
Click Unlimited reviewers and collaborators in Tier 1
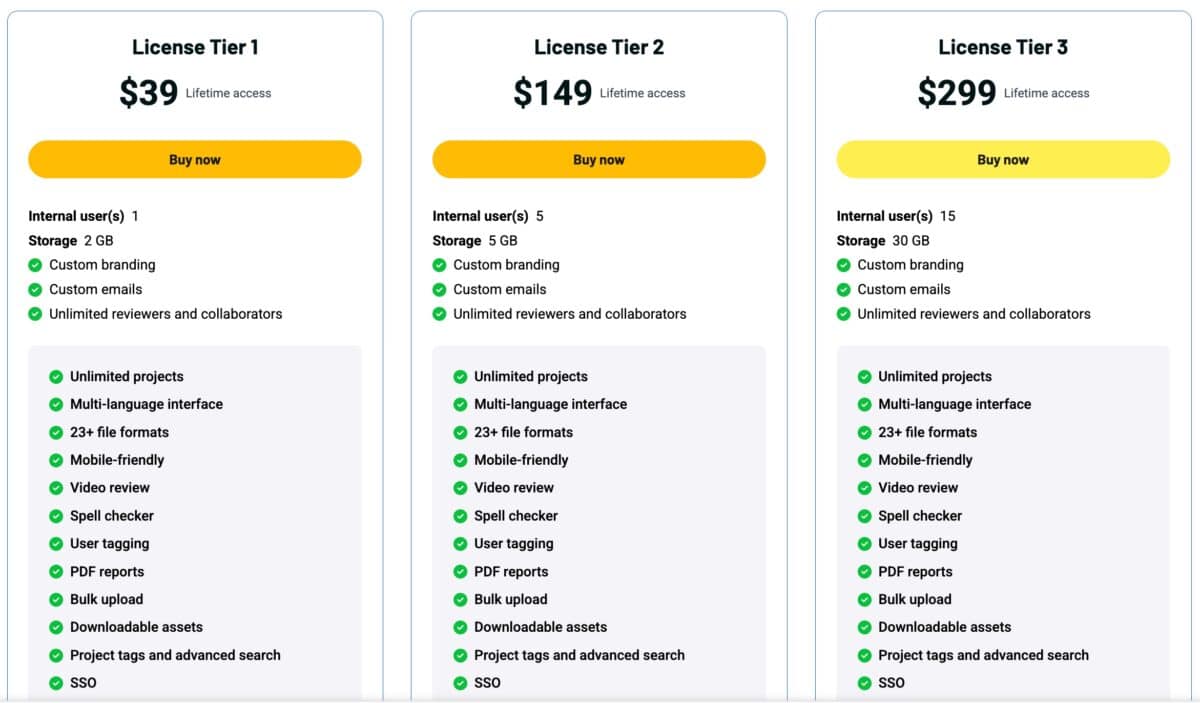pyautogui.click(x=165, y=313)
